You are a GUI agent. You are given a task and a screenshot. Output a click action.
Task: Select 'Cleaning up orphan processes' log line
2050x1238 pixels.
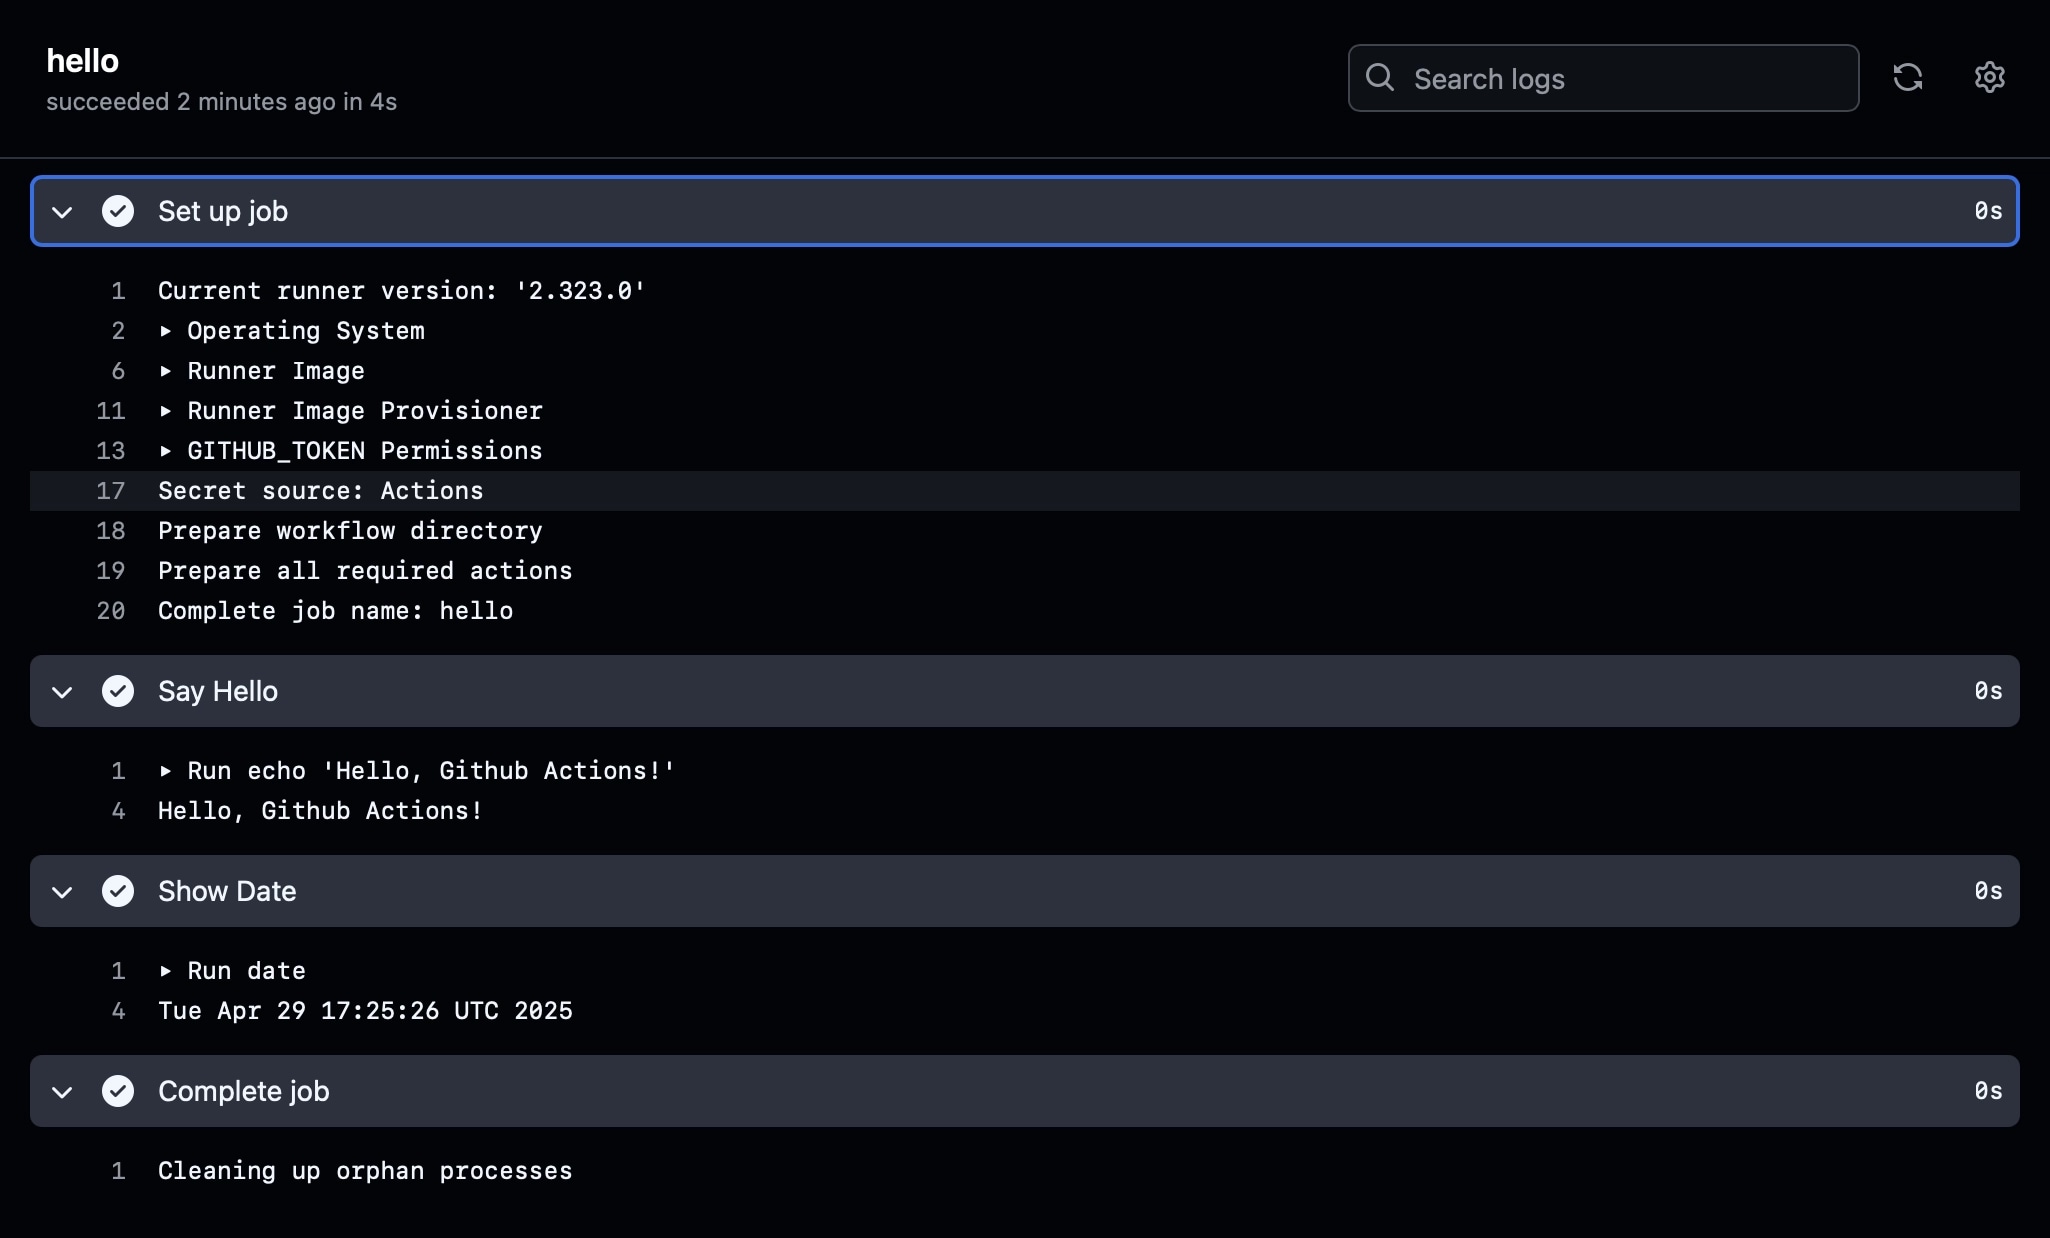coord(365,1171)
